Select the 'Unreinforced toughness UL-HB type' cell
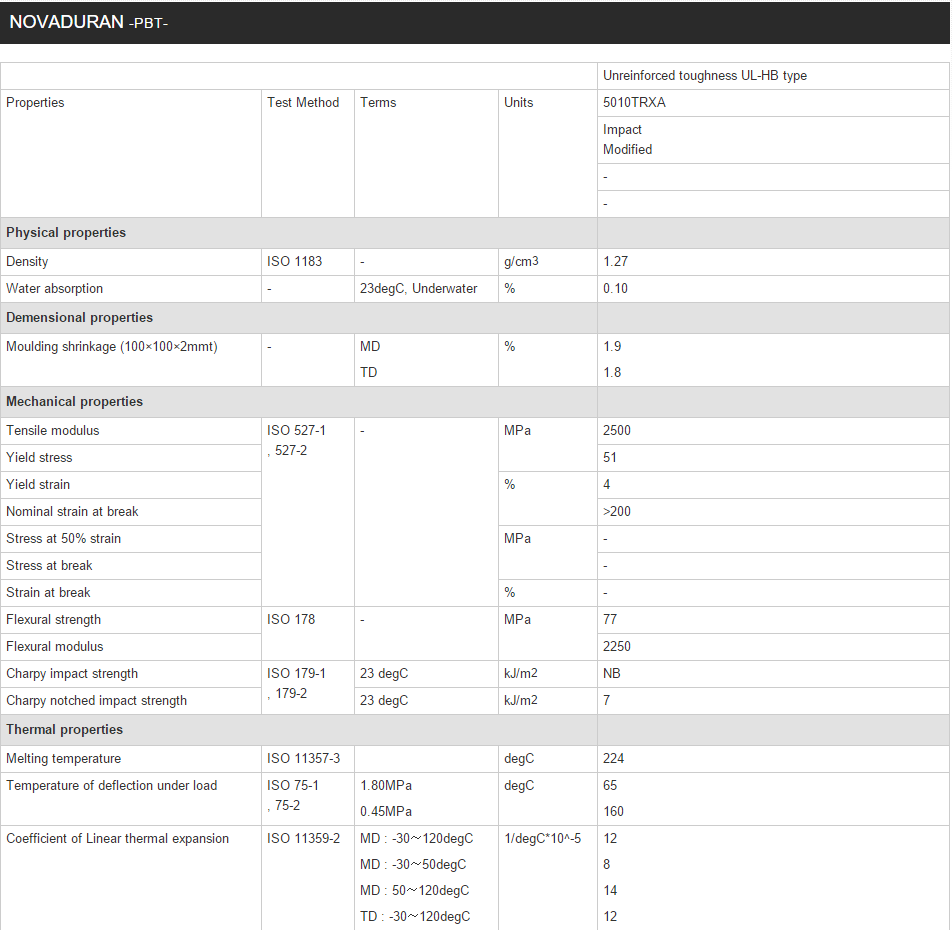952x930 pixels. point(774,76)
